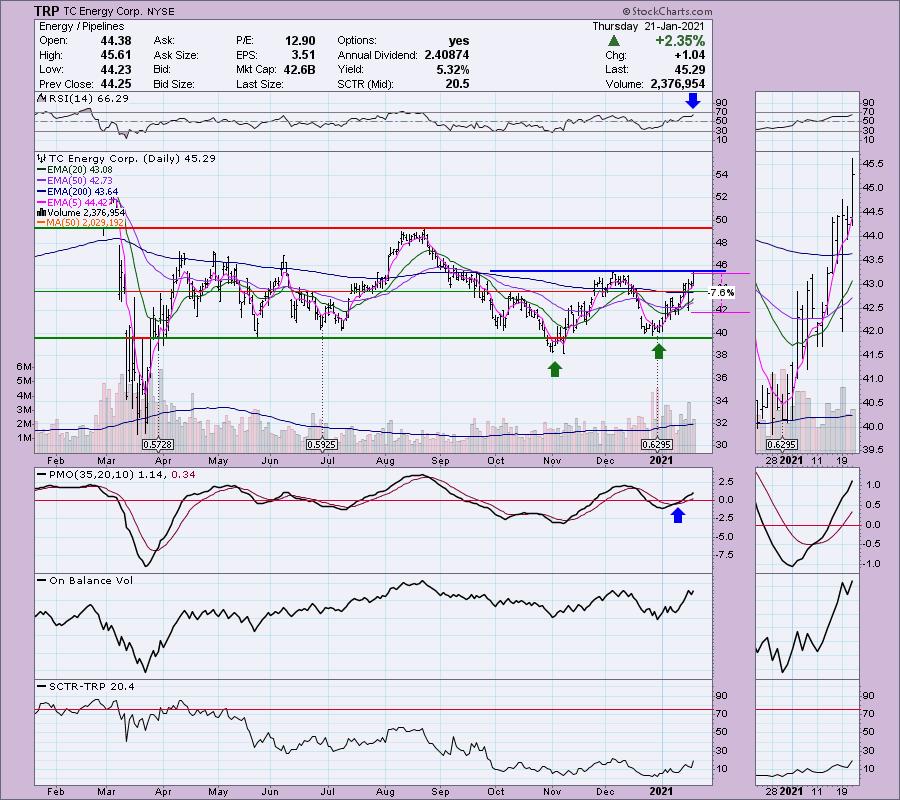Click the Options value yes
This screenshot has height=800, width=900.
pos(459,41)
